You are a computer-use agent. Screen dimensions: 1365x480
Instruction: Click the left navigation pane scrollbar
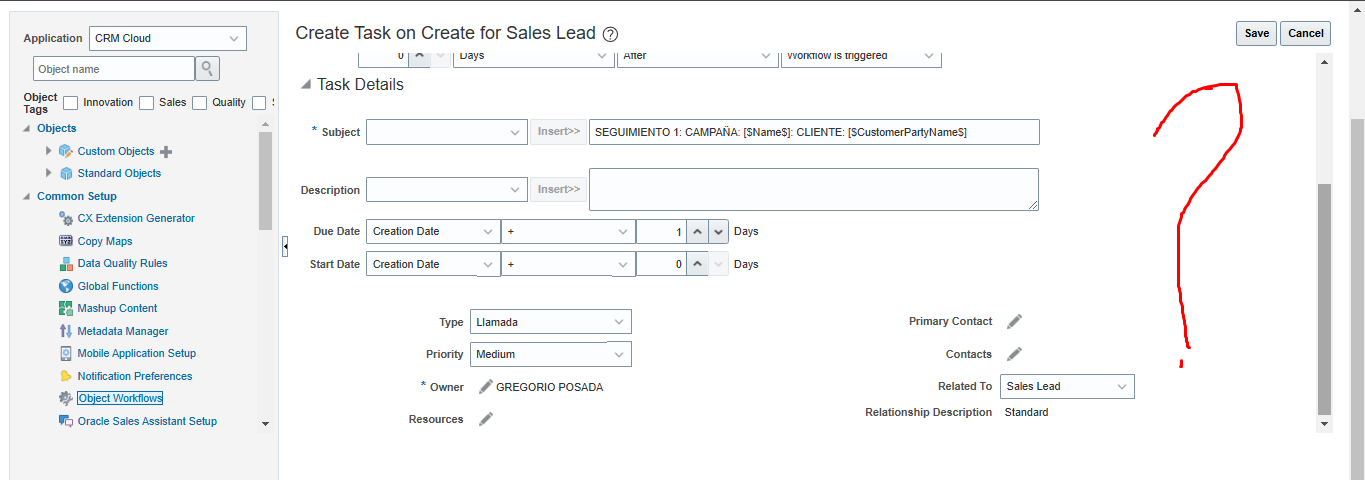pyautogui.click(x=265, y=181)
